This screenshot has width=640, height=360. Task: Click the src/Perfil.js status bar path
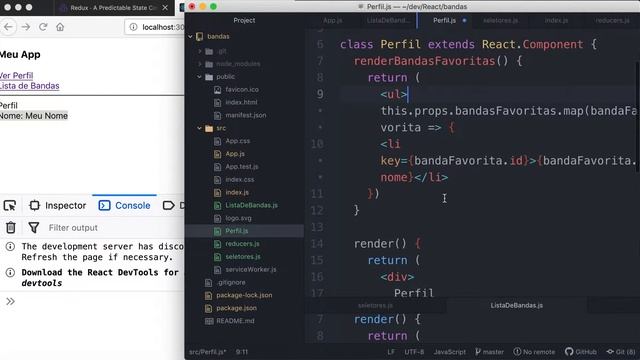[207, 352]
